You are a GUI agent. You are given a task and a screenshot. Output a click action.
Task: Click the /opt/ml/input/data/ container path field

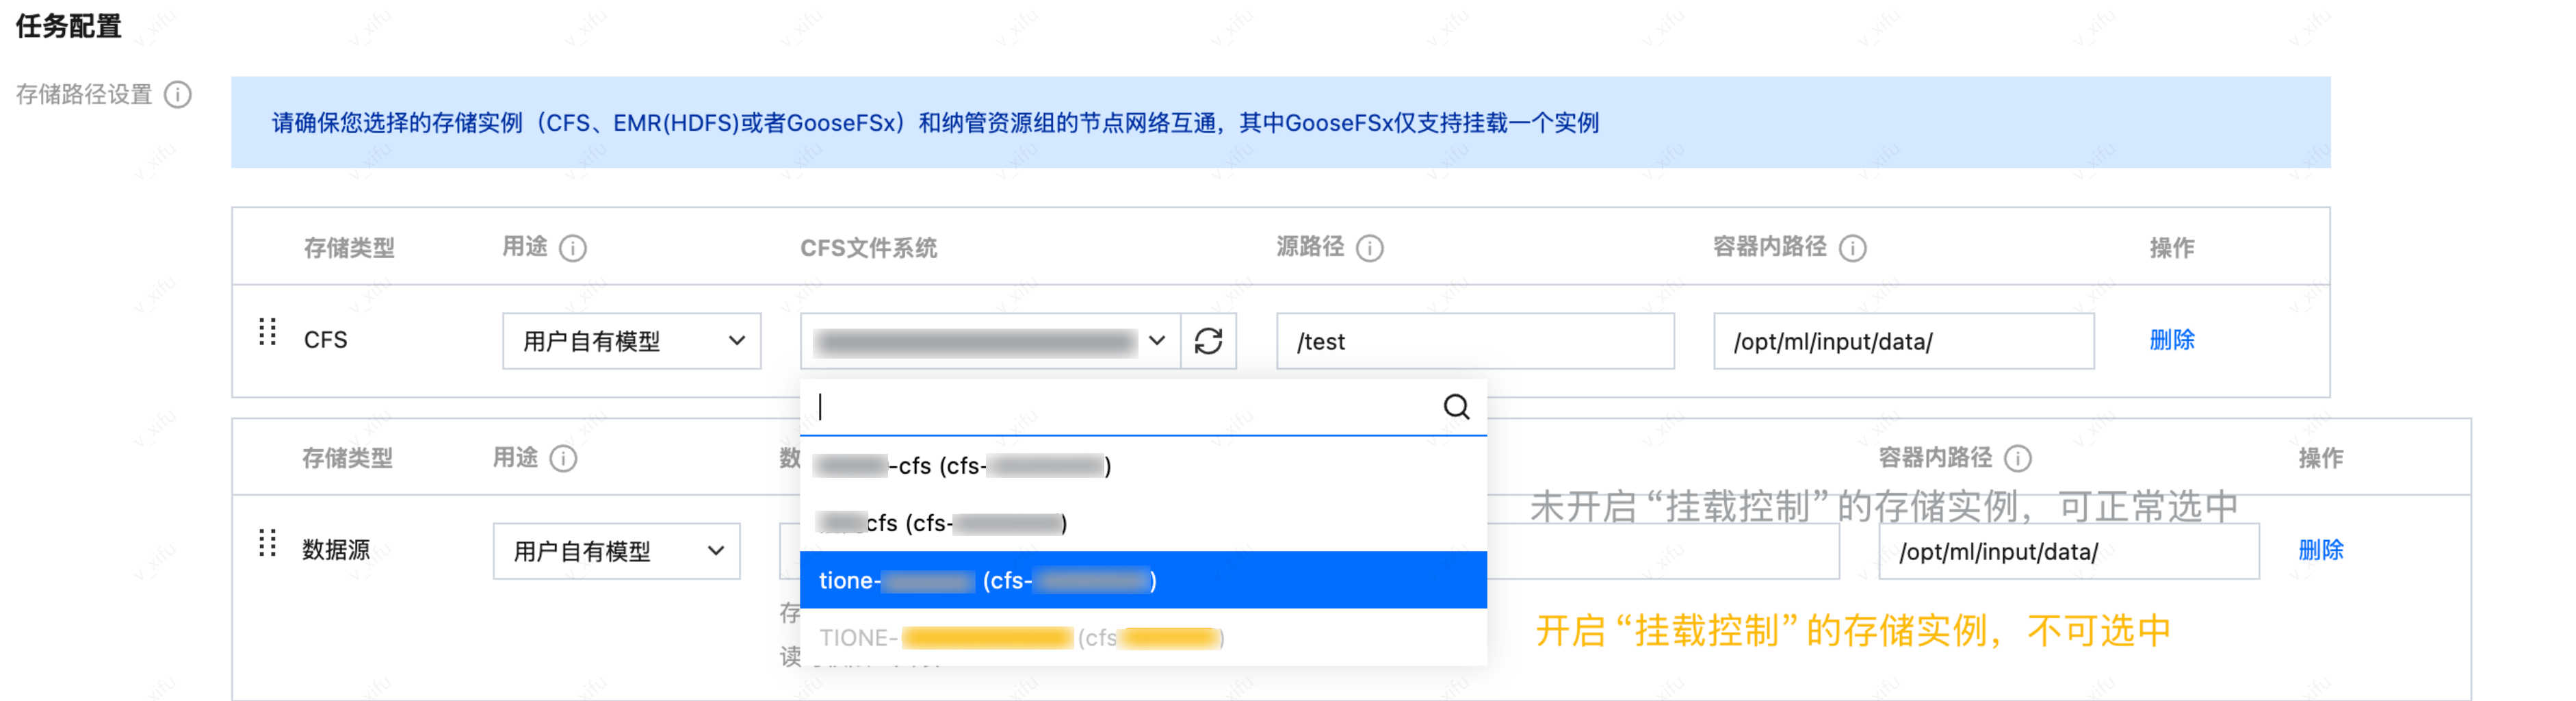pyautogui.click(x=1903, y=340)
